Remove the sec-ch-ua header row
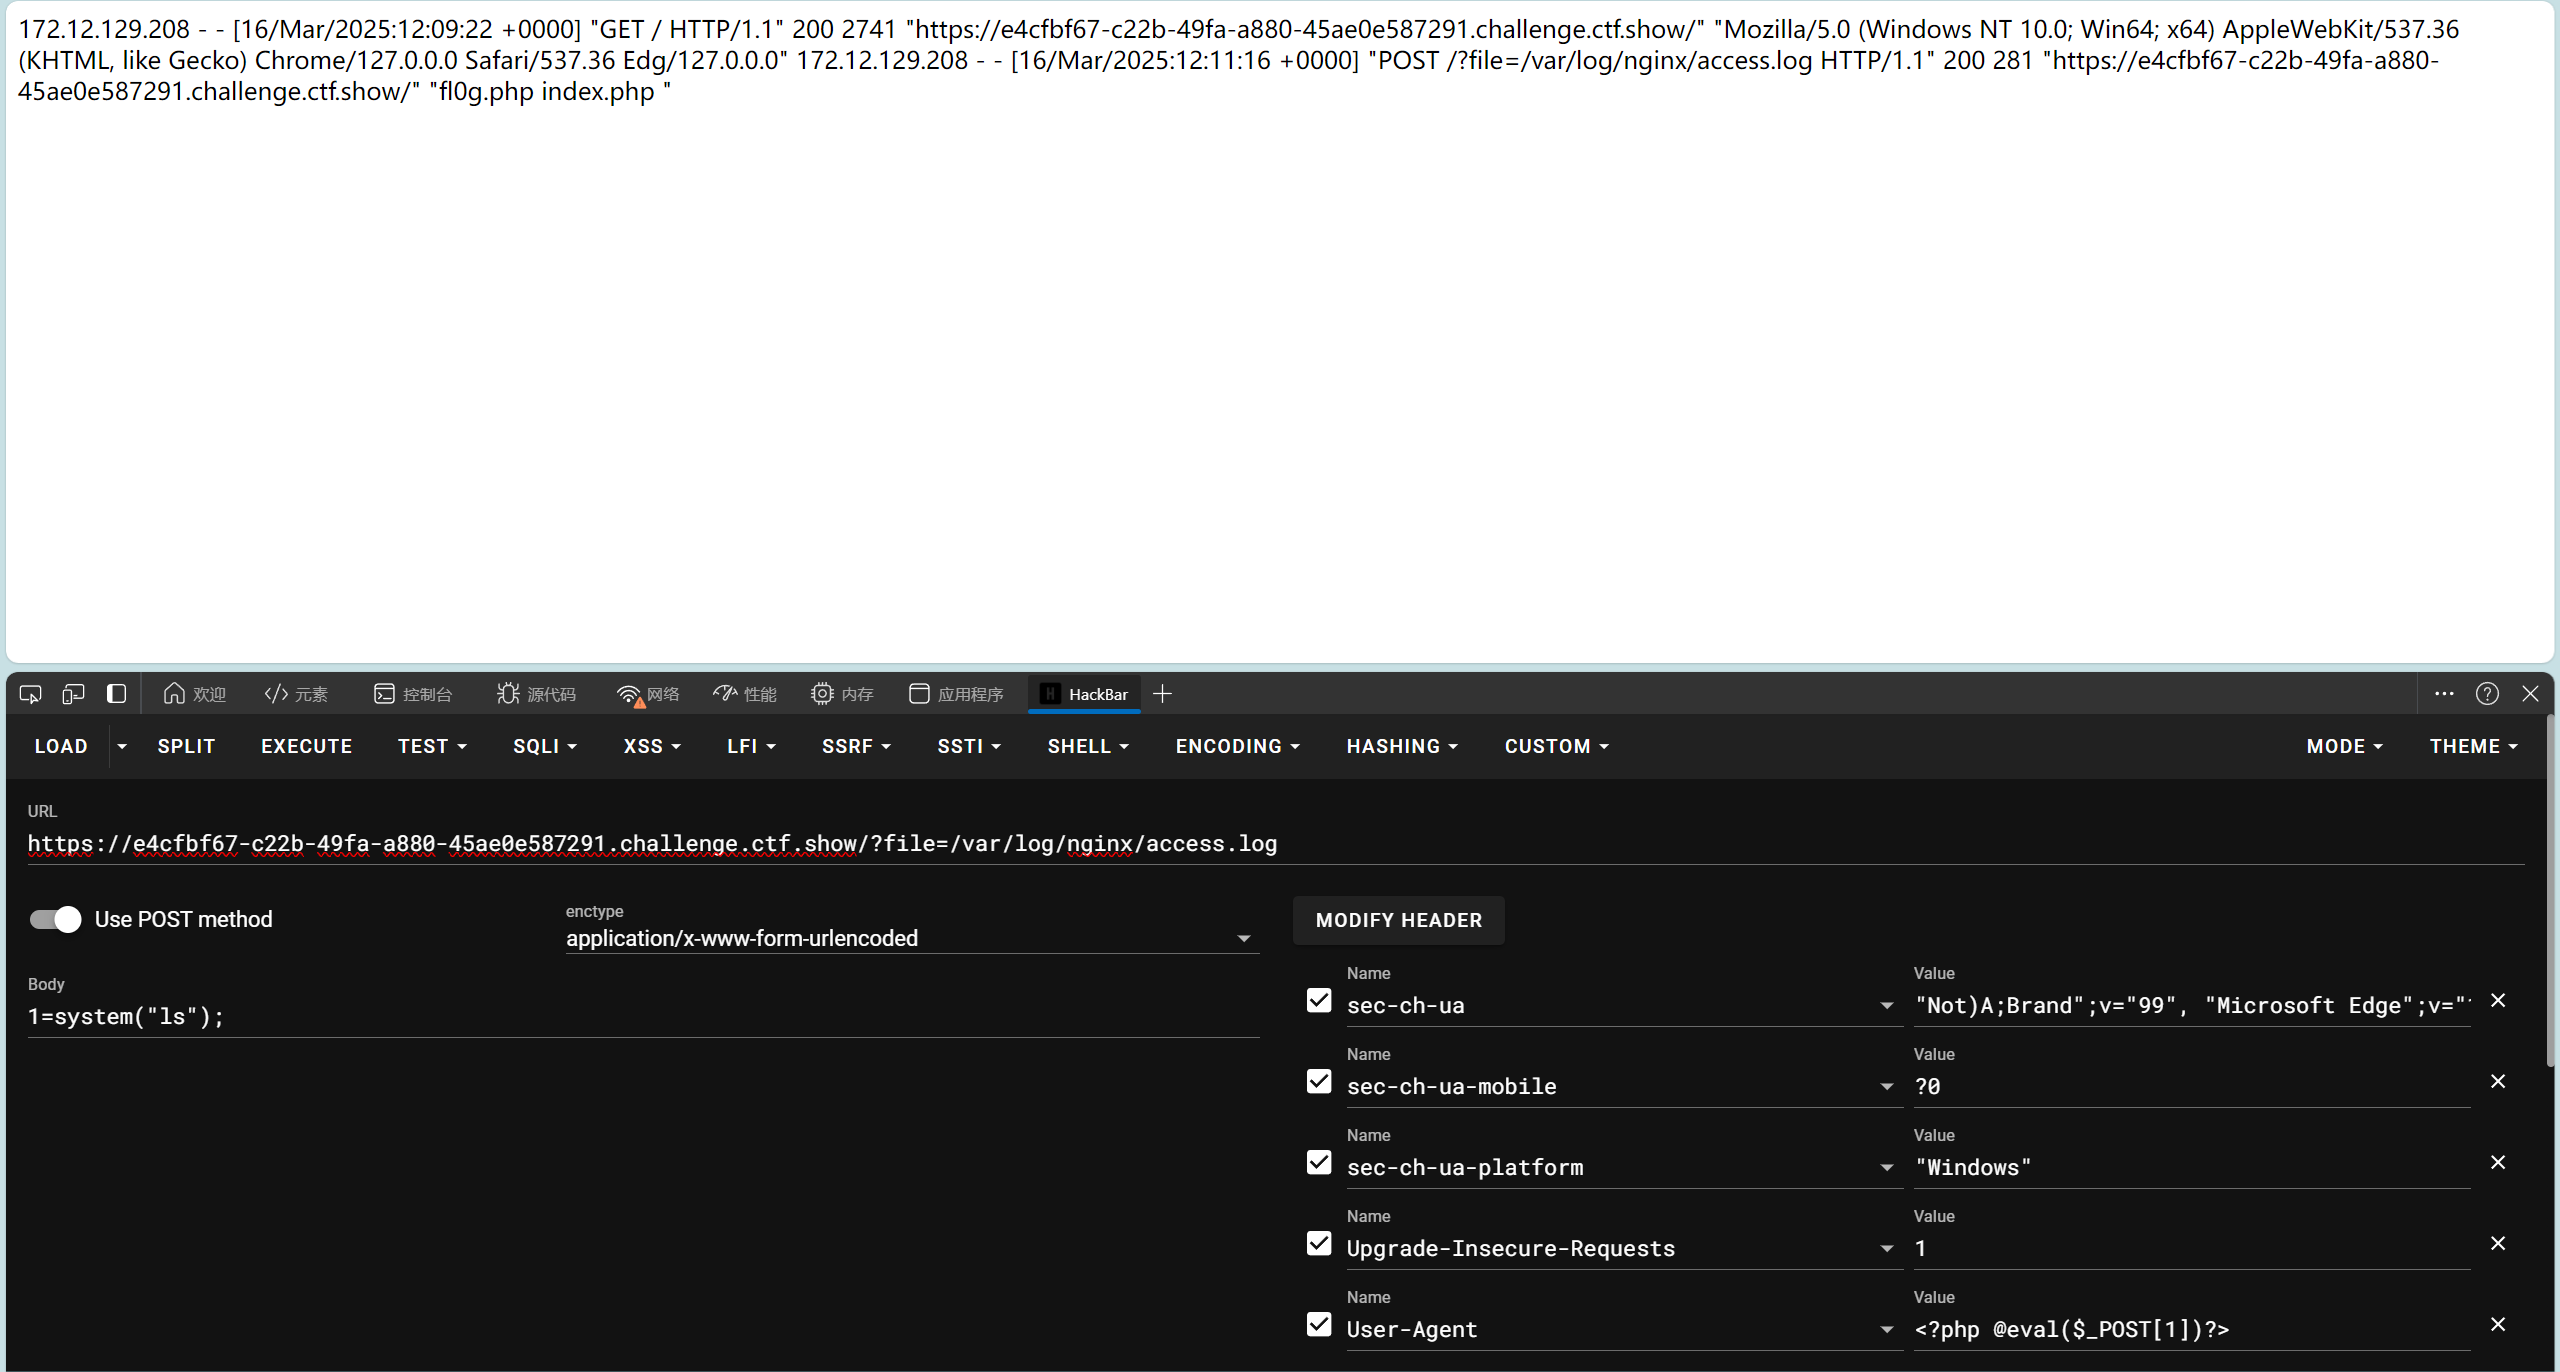Viewport: 2560px width, 1372px height. tap(2498, 1001)
